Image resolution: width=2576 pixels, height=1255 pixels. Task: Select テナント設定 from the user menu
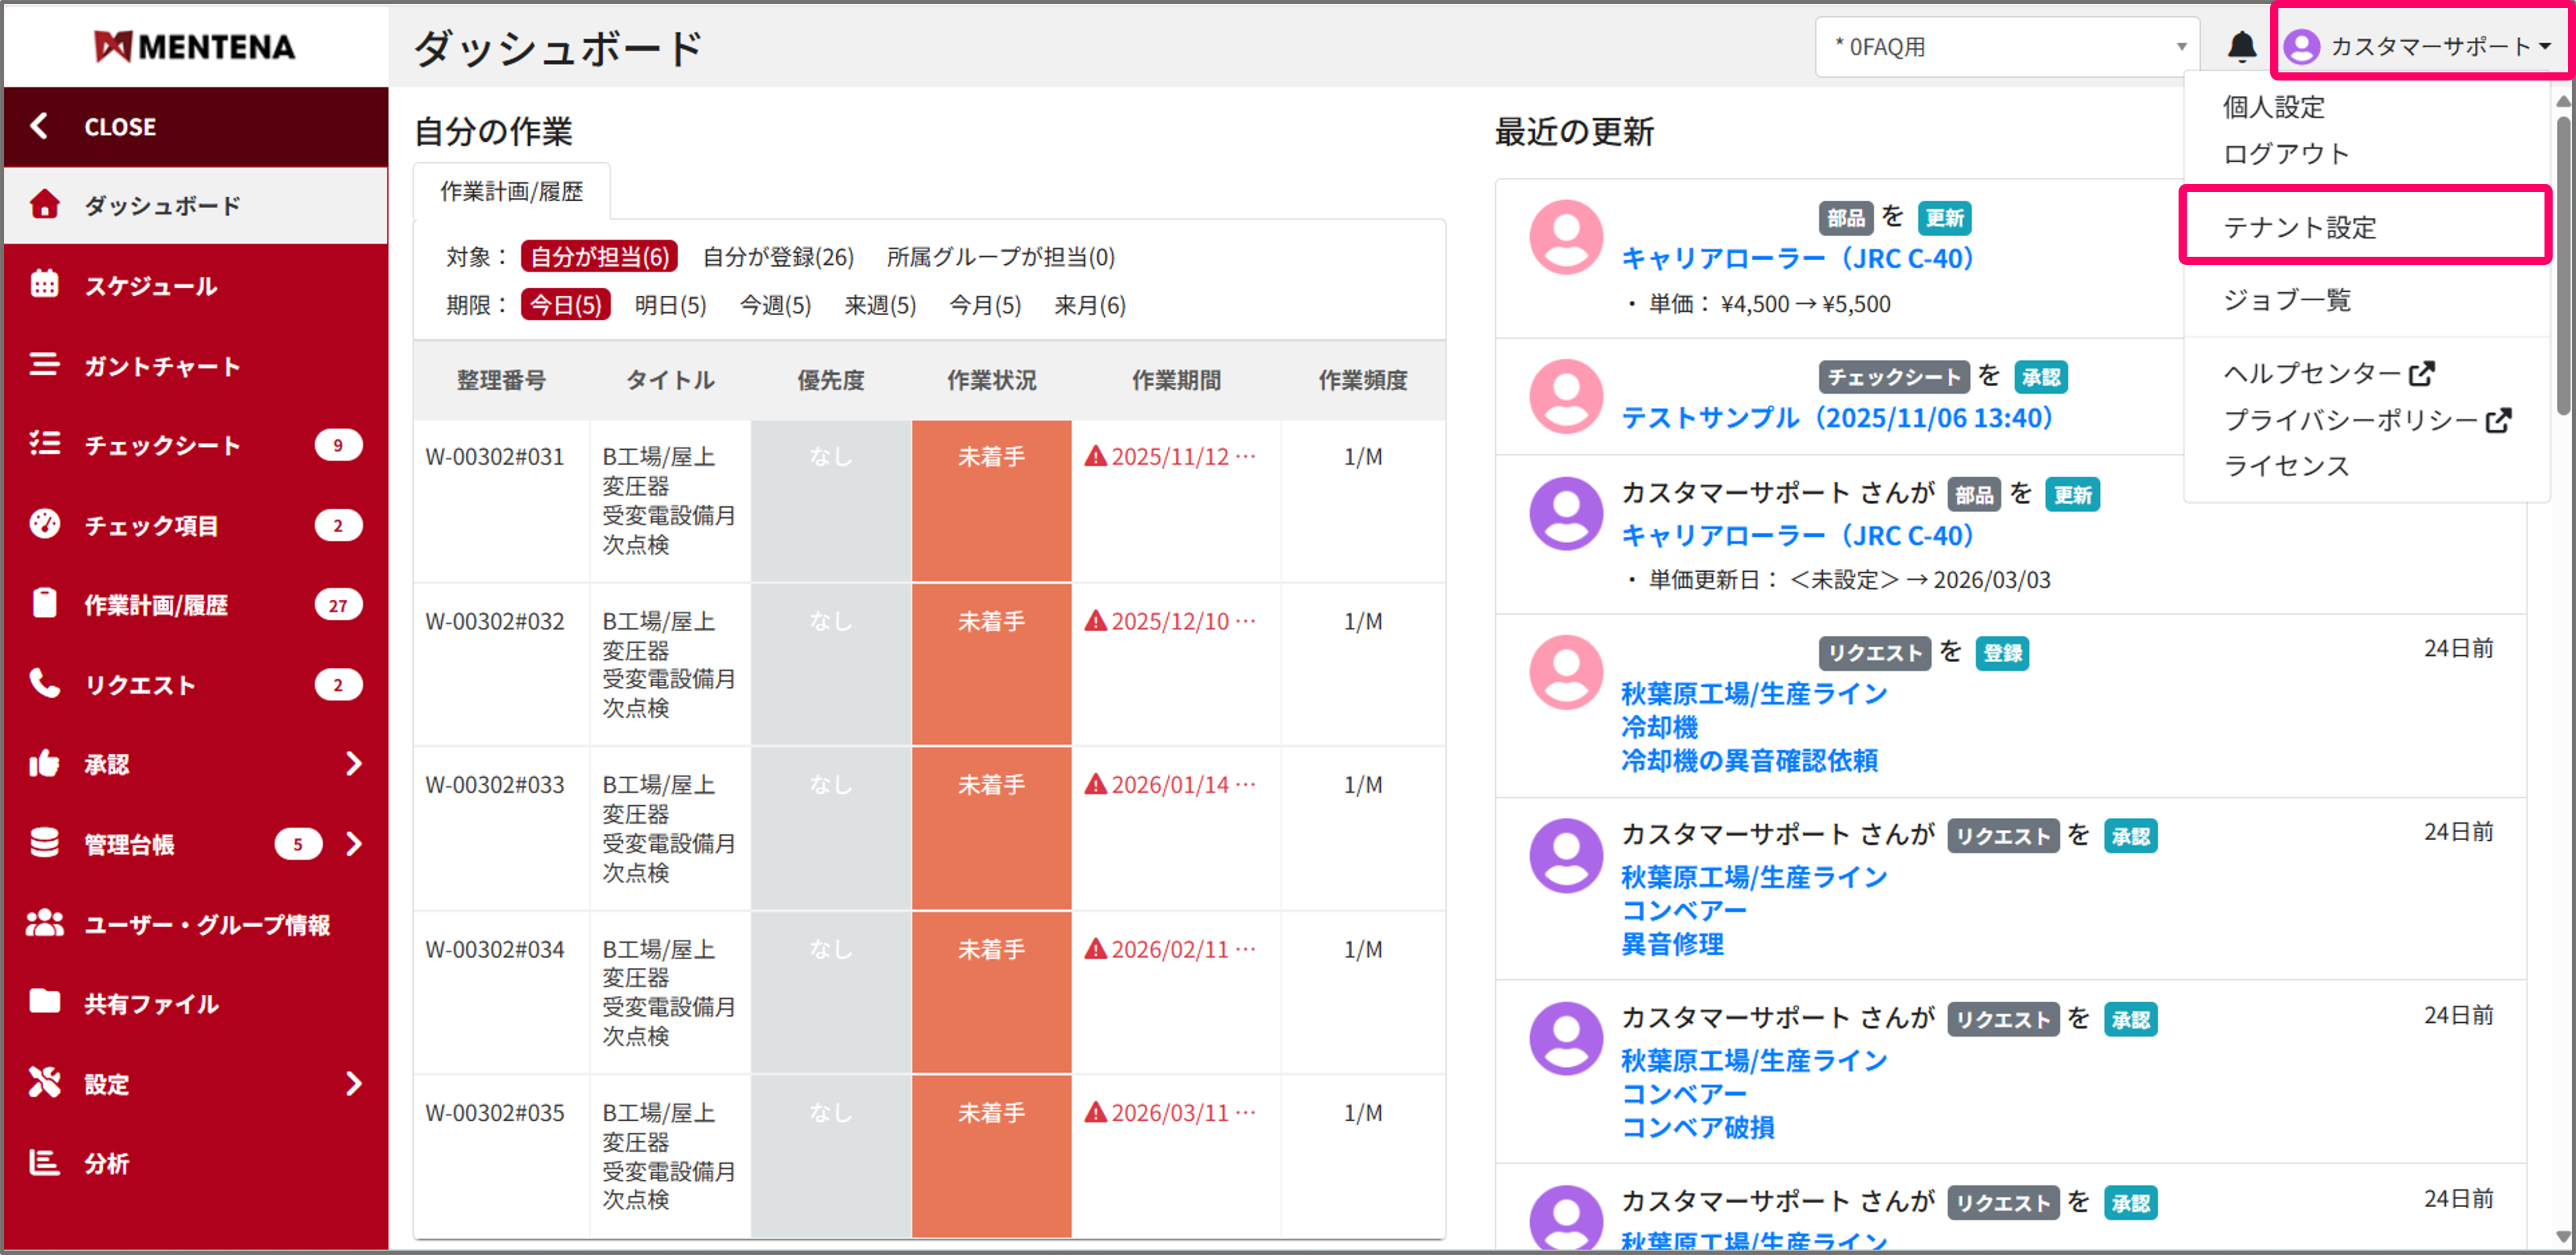(x=2300, y=227)
